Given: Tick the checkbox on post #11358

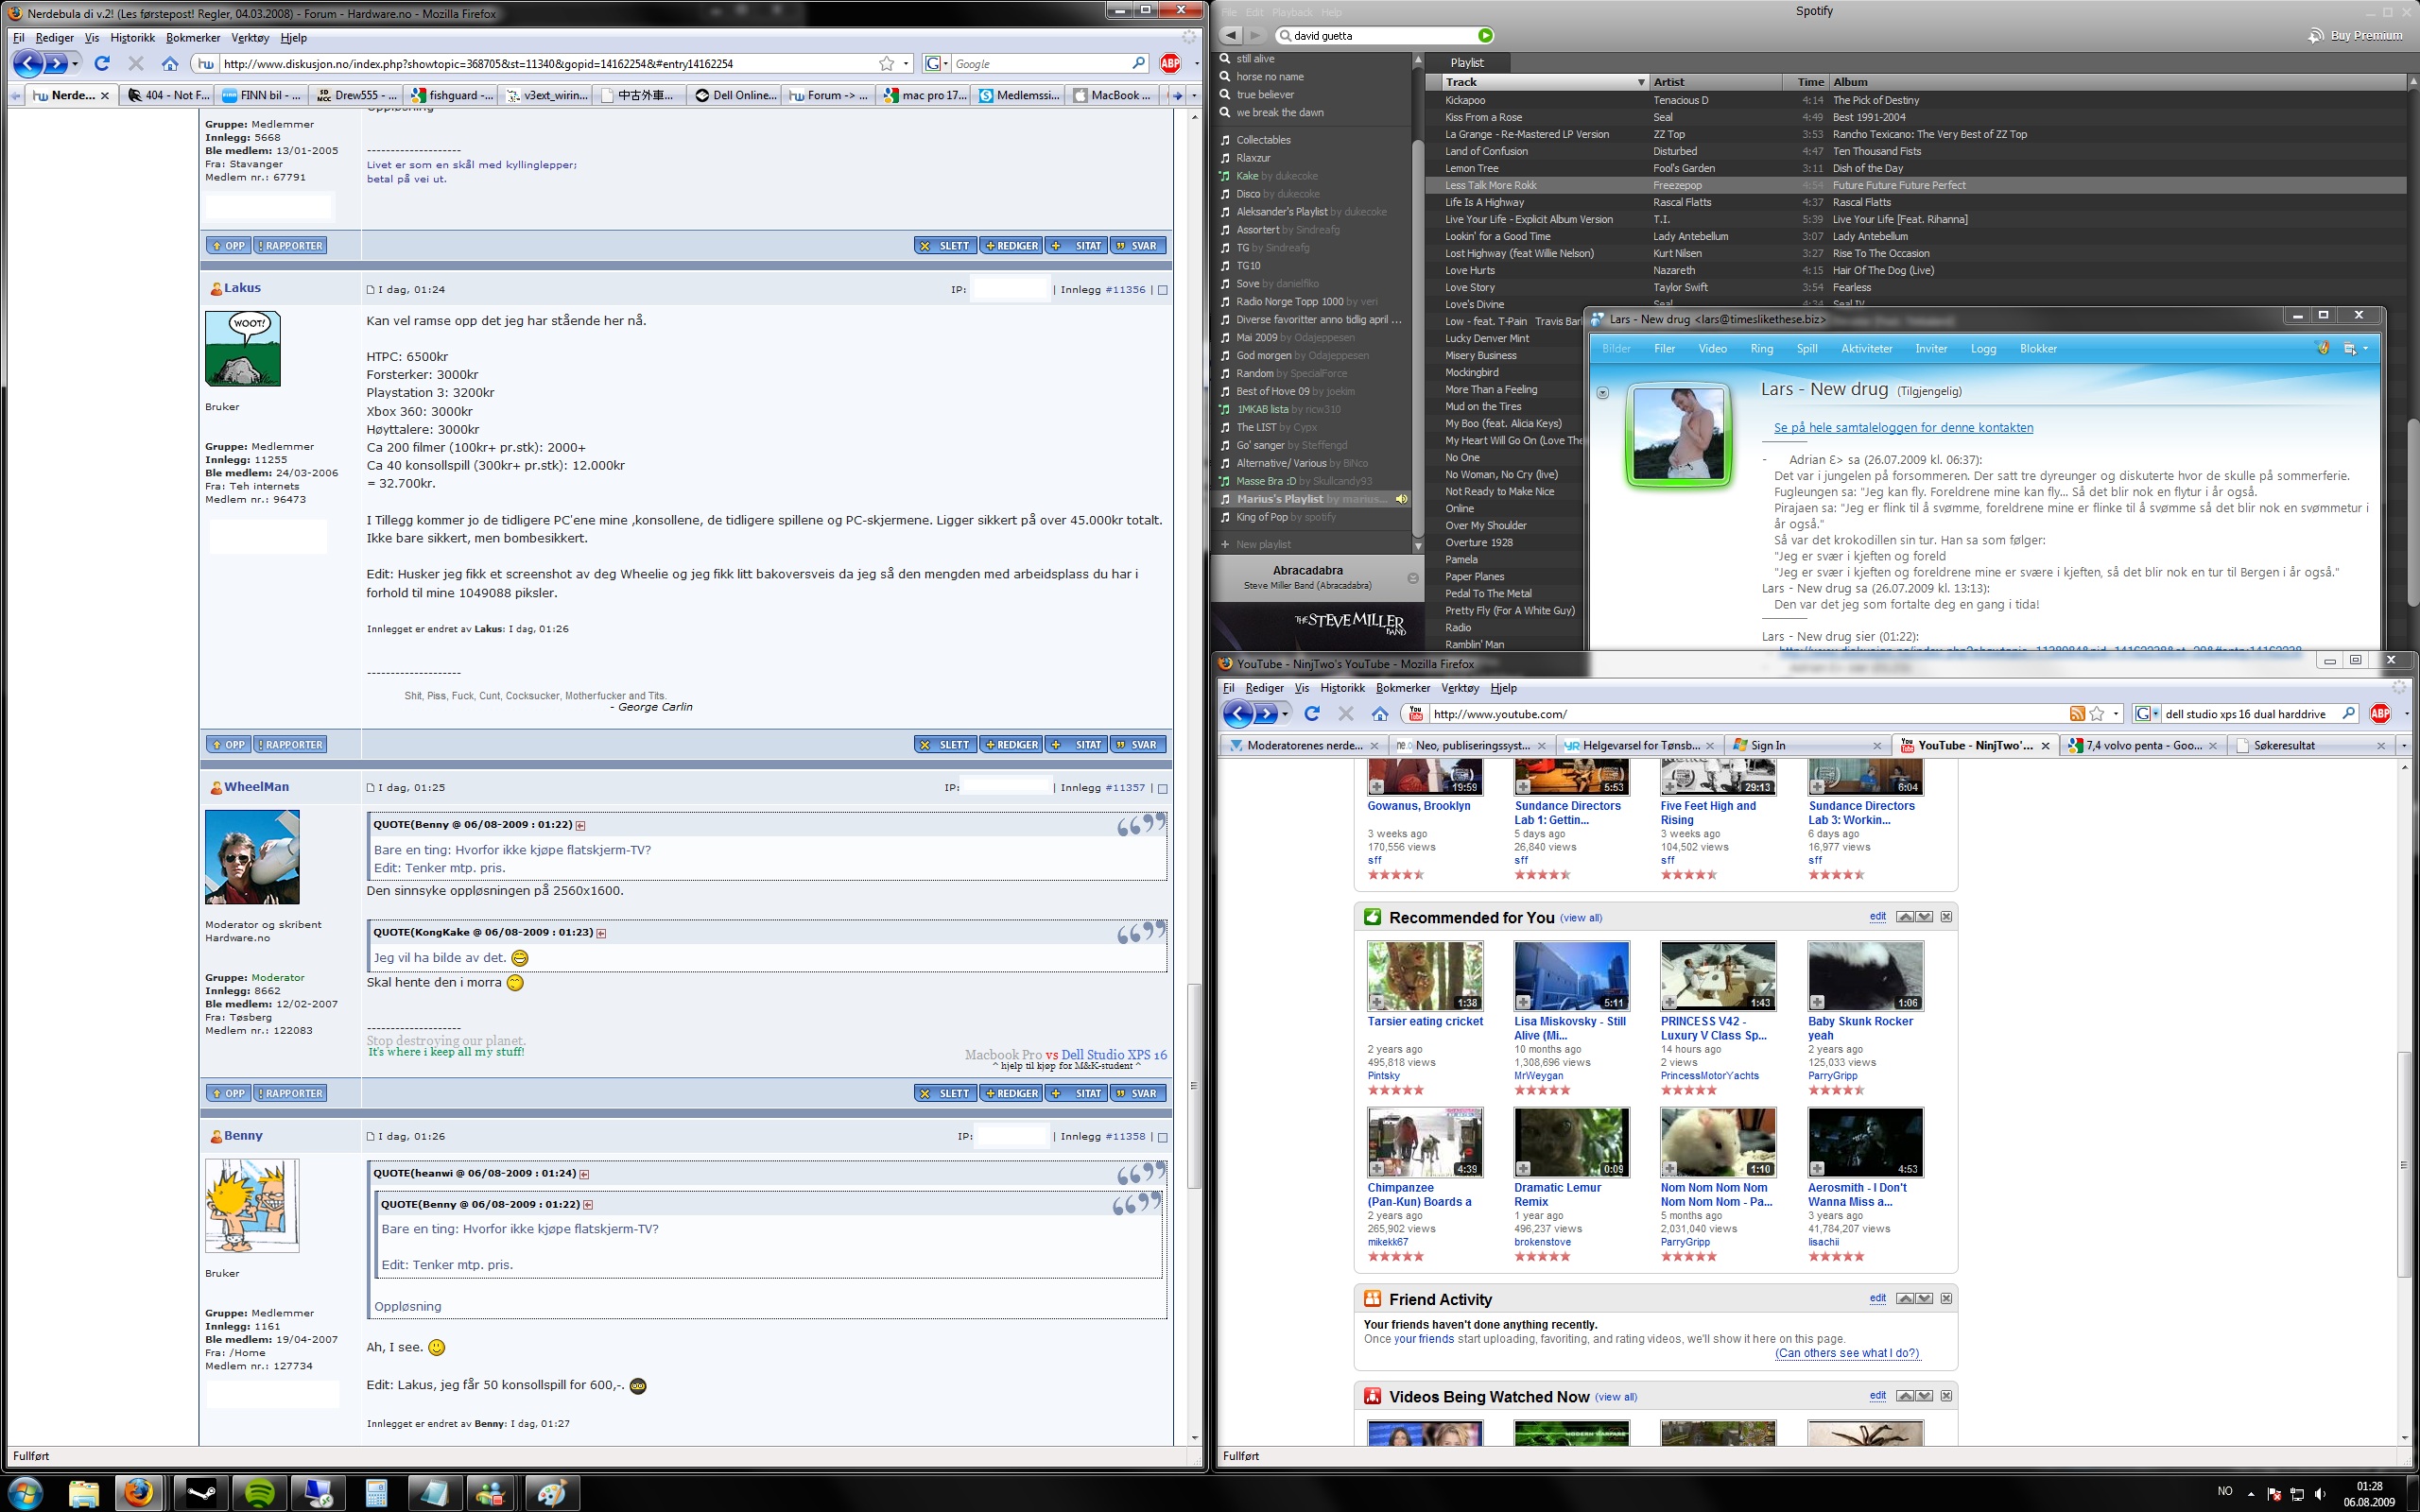Looking at the screenshot, I should (x=1162, y=1137).
